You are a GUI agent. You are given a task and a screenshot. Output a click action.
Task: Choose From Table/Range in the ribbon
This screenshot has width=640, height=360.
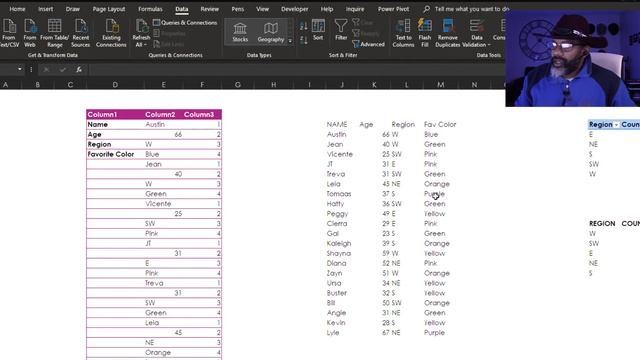(55, 33)
